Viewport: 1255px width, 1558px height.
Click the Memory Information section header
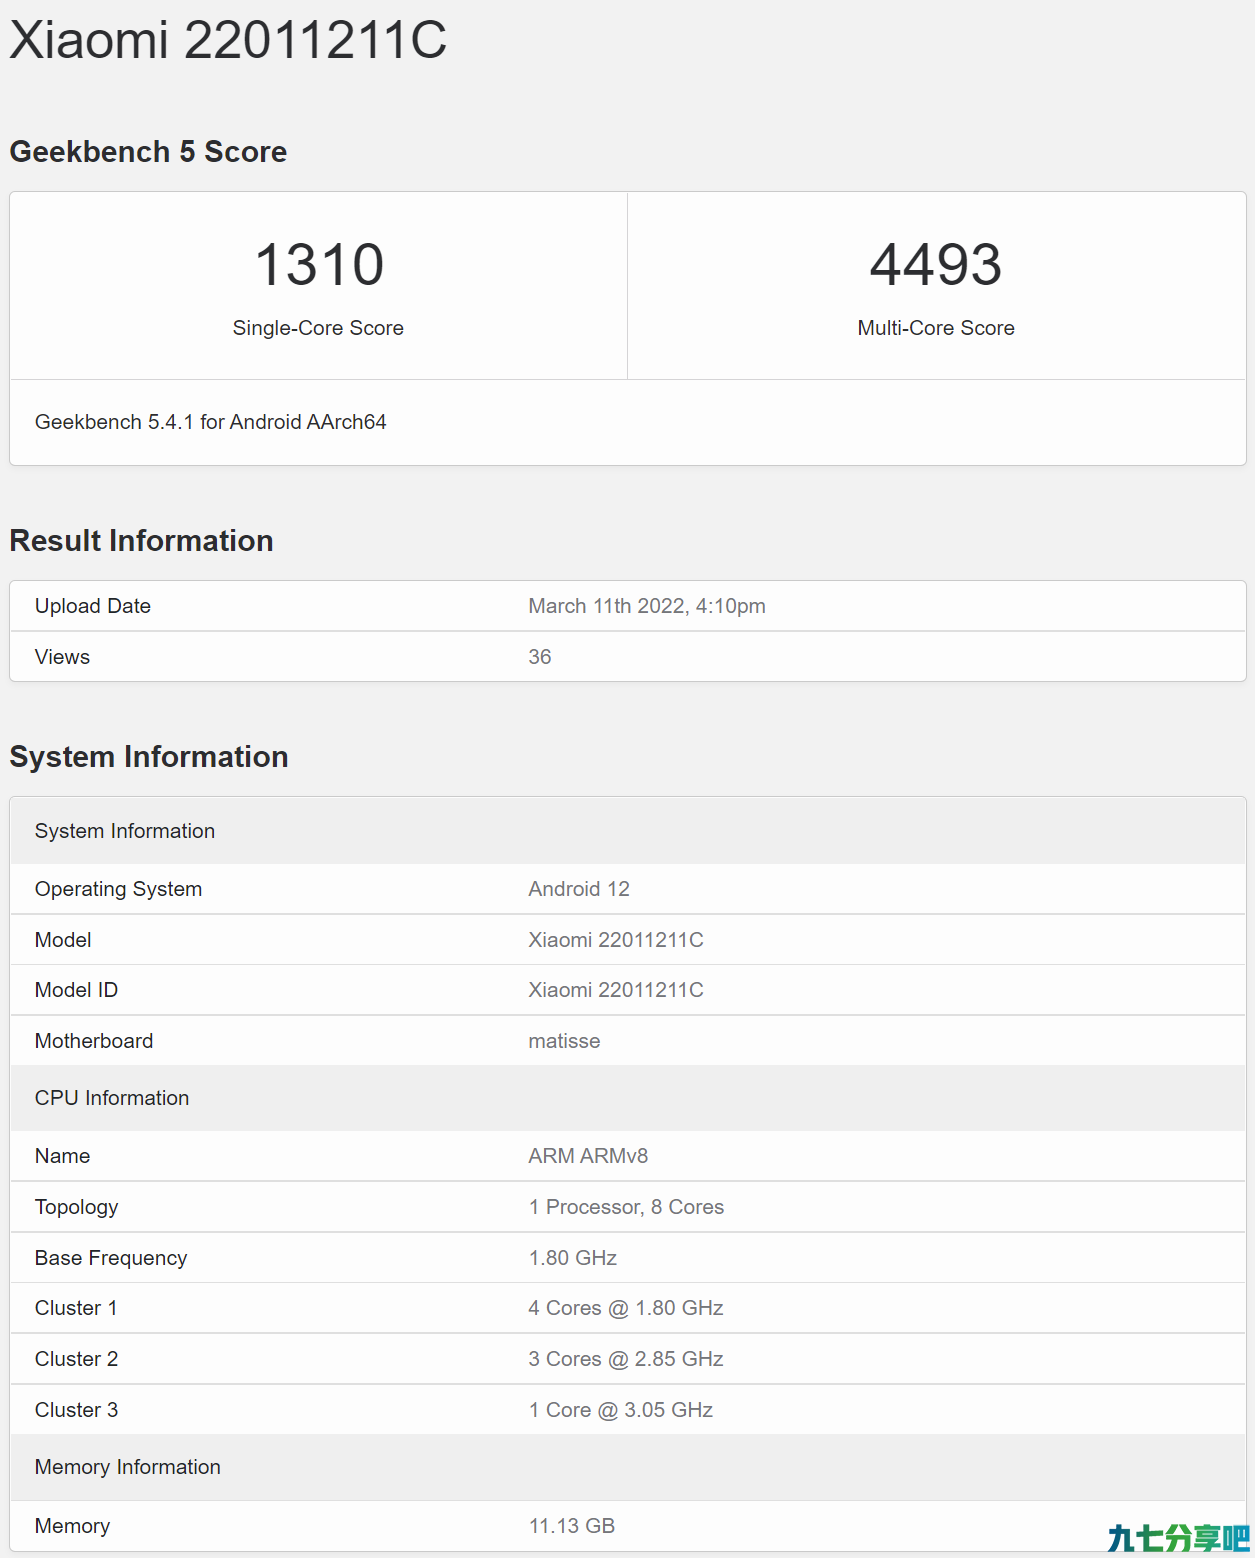[628, 1467]
